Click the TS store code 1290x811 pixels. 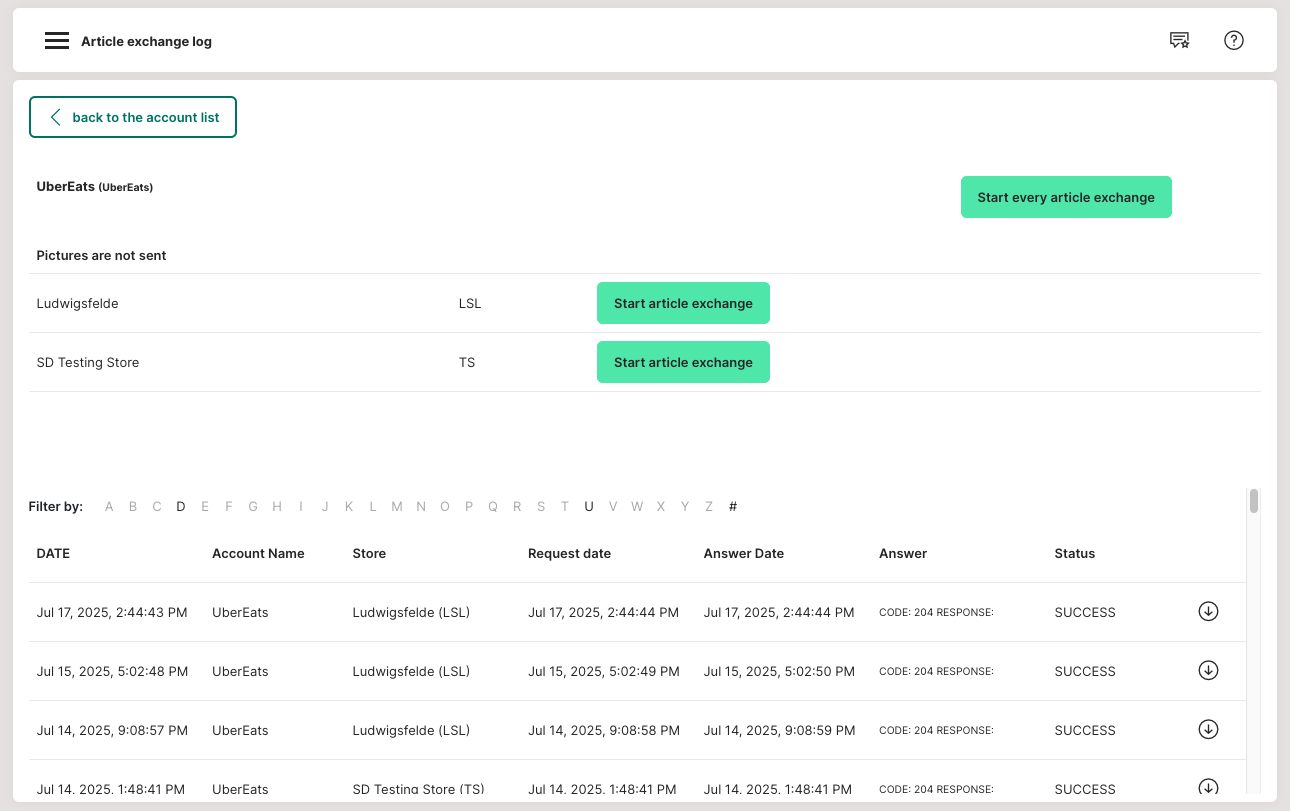[467, 362]
